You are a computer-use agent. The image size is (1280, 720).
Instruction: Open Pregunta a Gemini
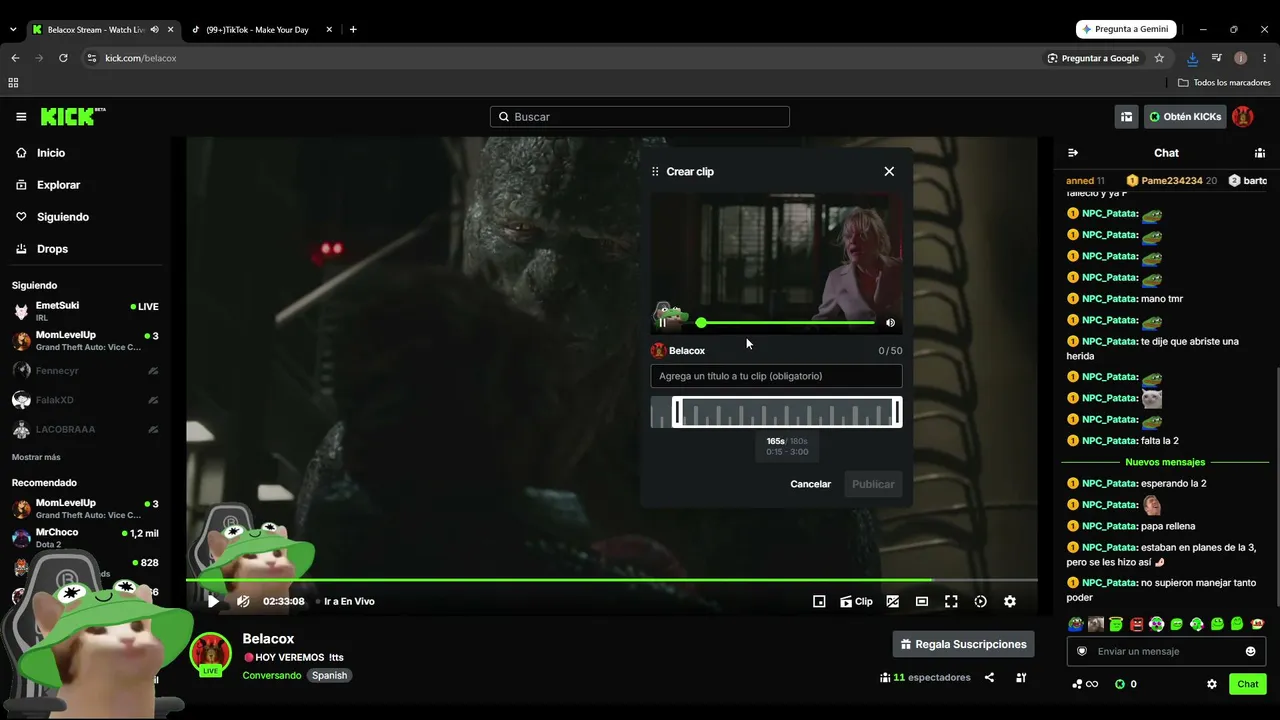pyautogui.click(x=1126, y=29)
